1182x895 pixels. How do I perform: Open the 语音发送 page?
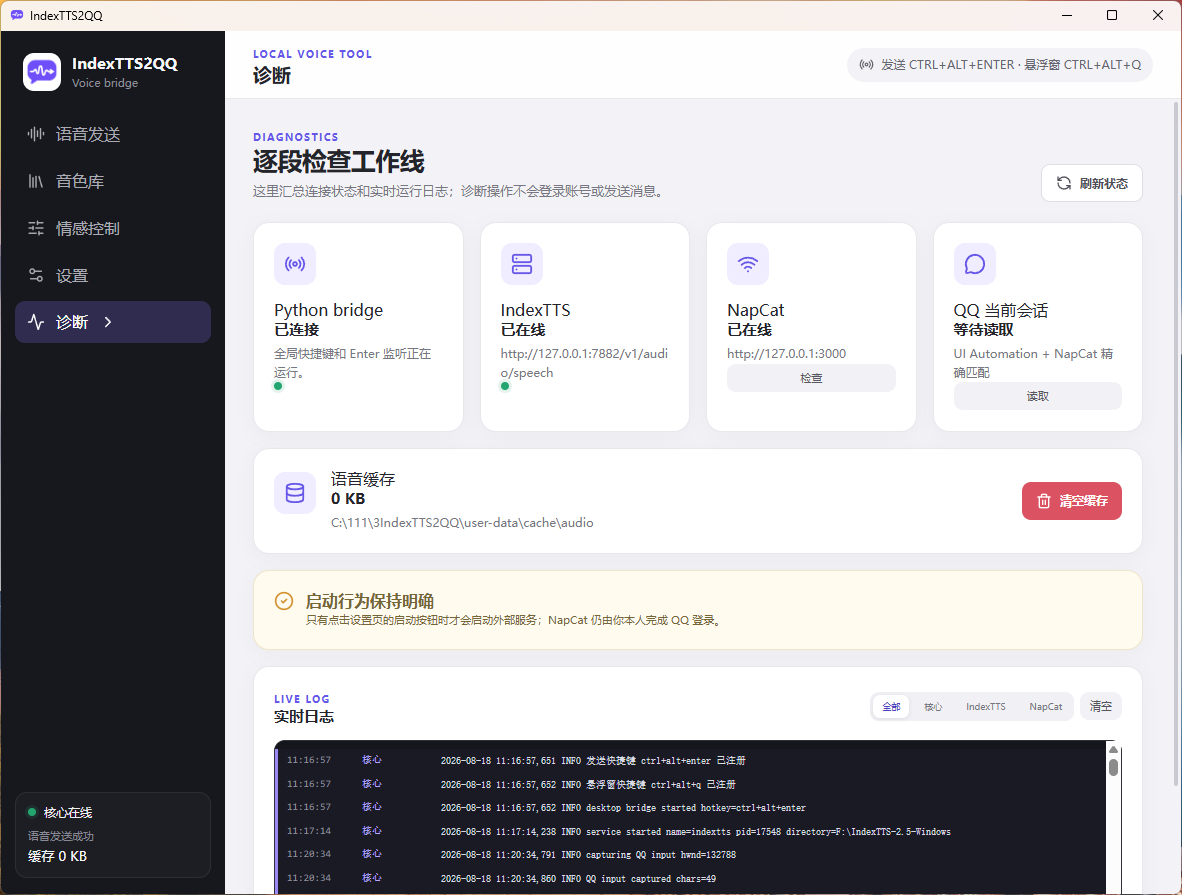pos(113,134)
